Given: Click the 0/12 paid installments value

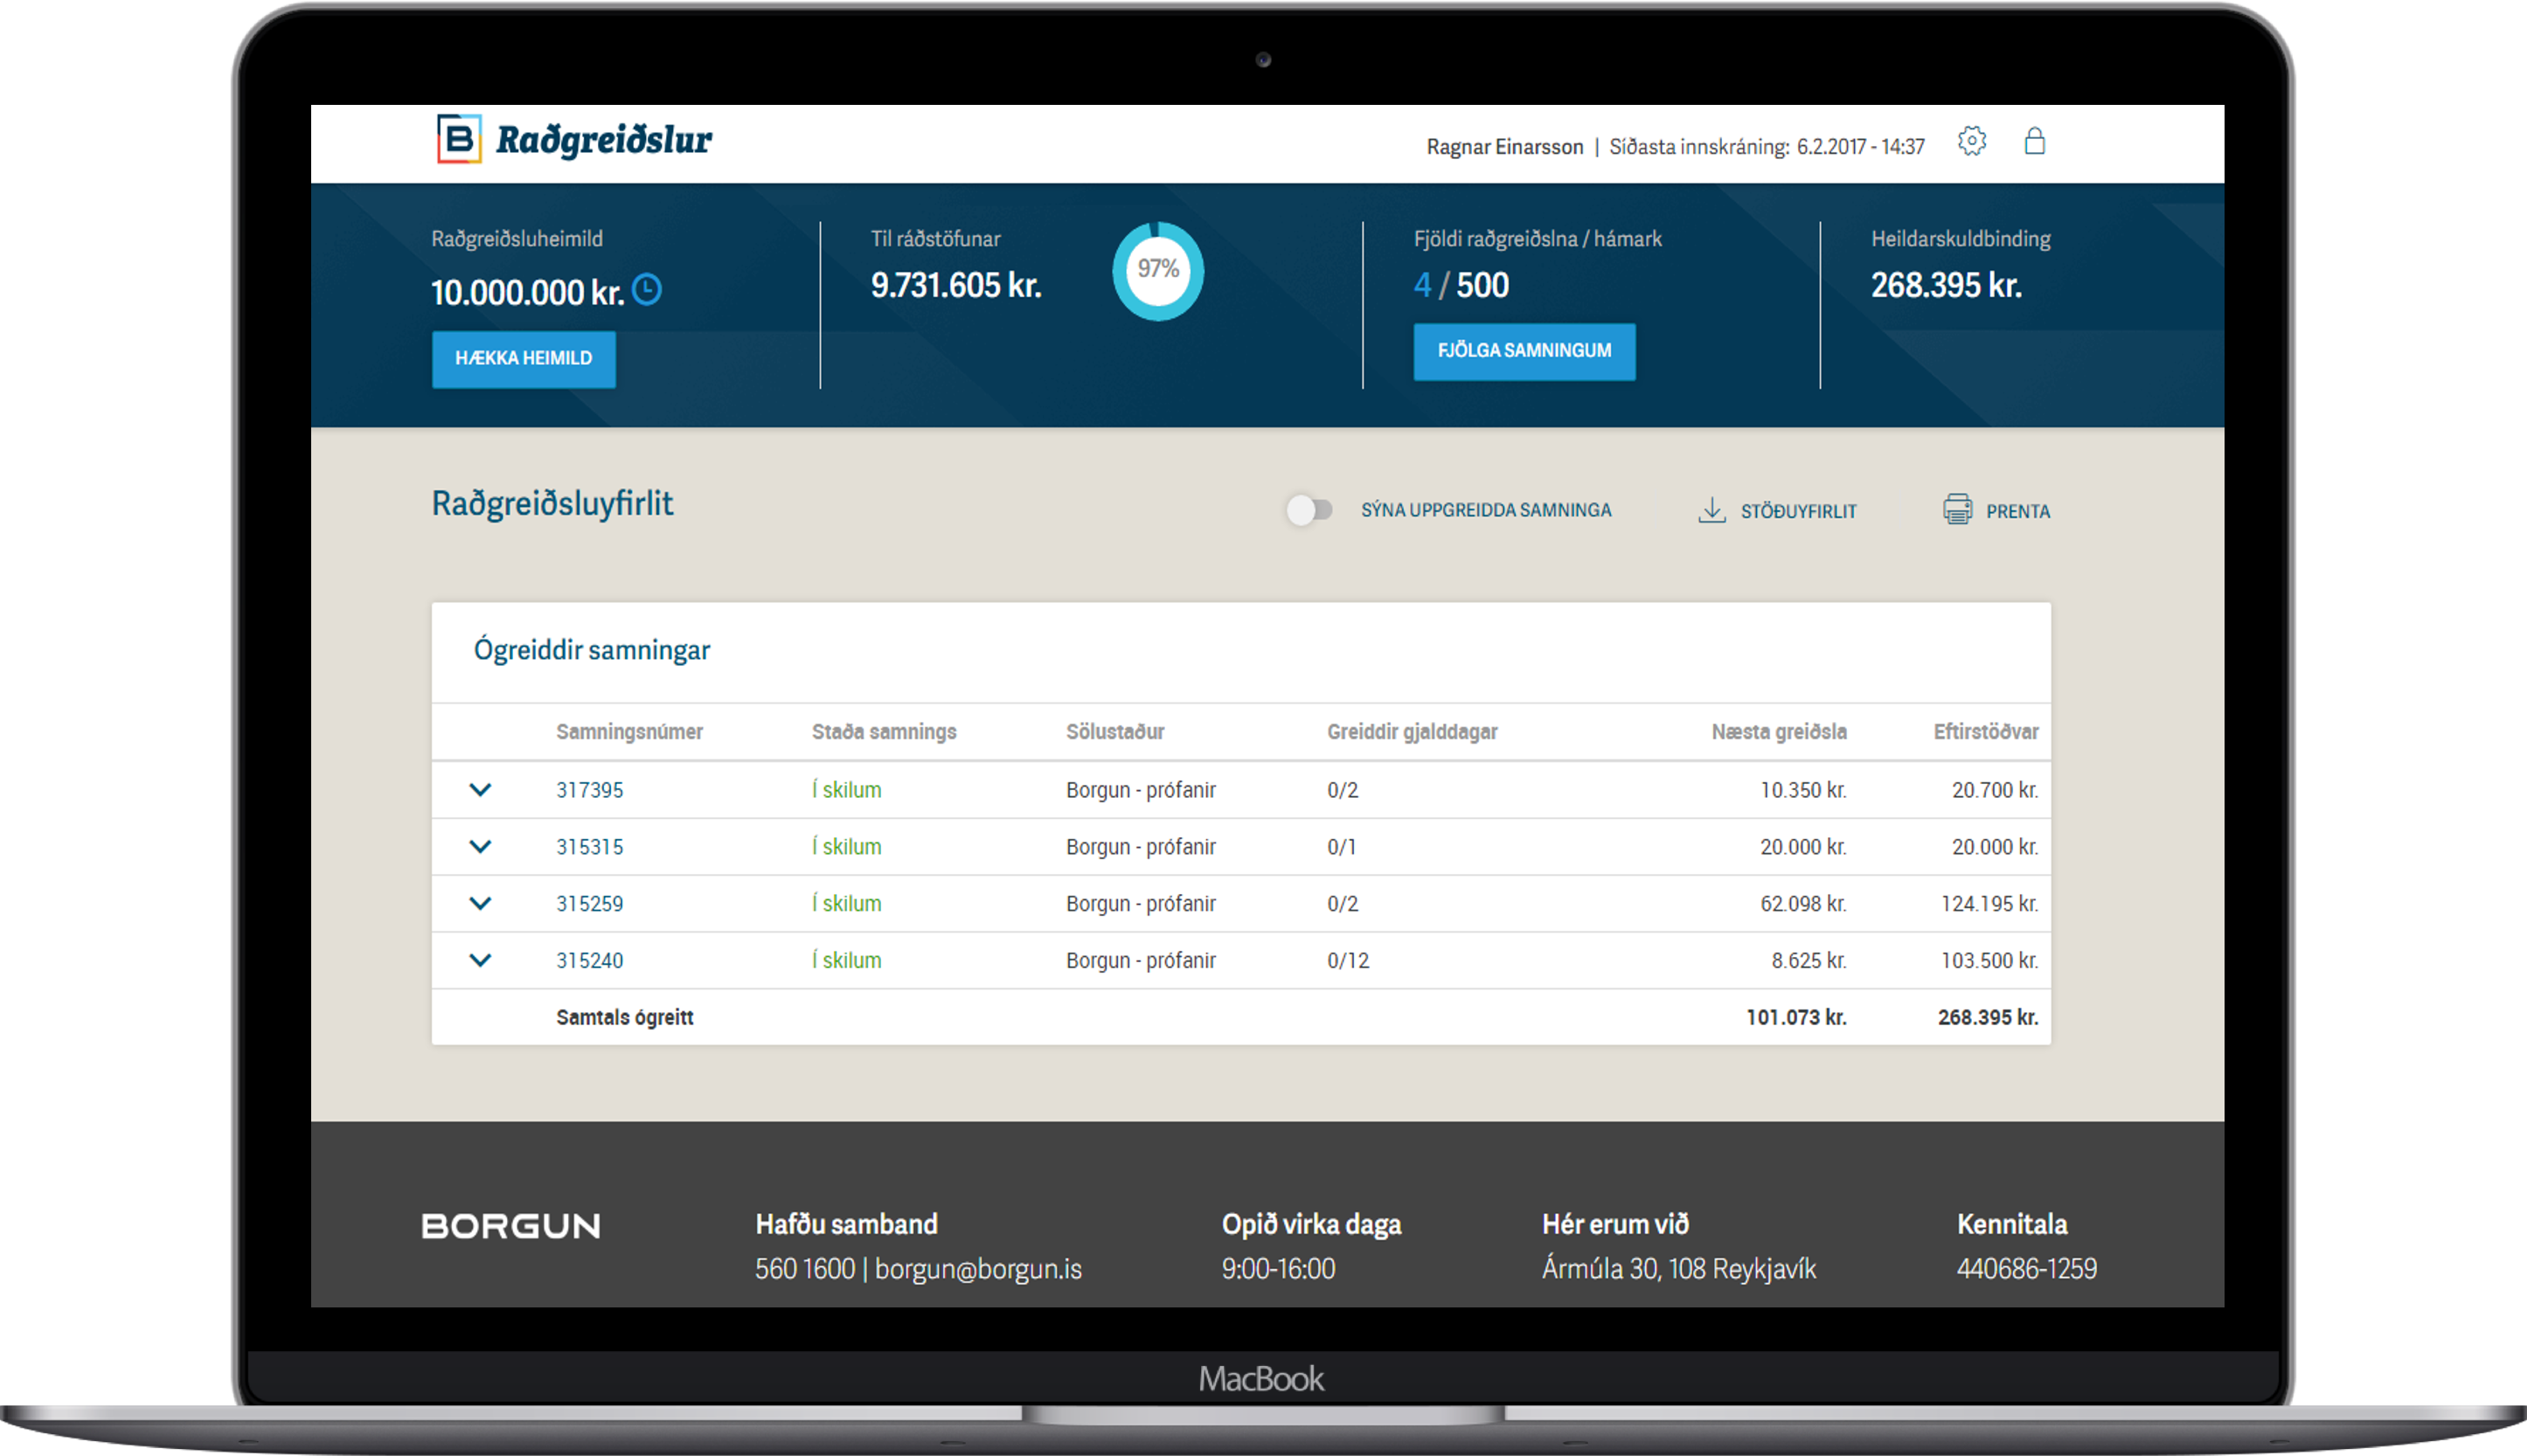Looking at the screenshot, I should click(x=1347, y=961).
